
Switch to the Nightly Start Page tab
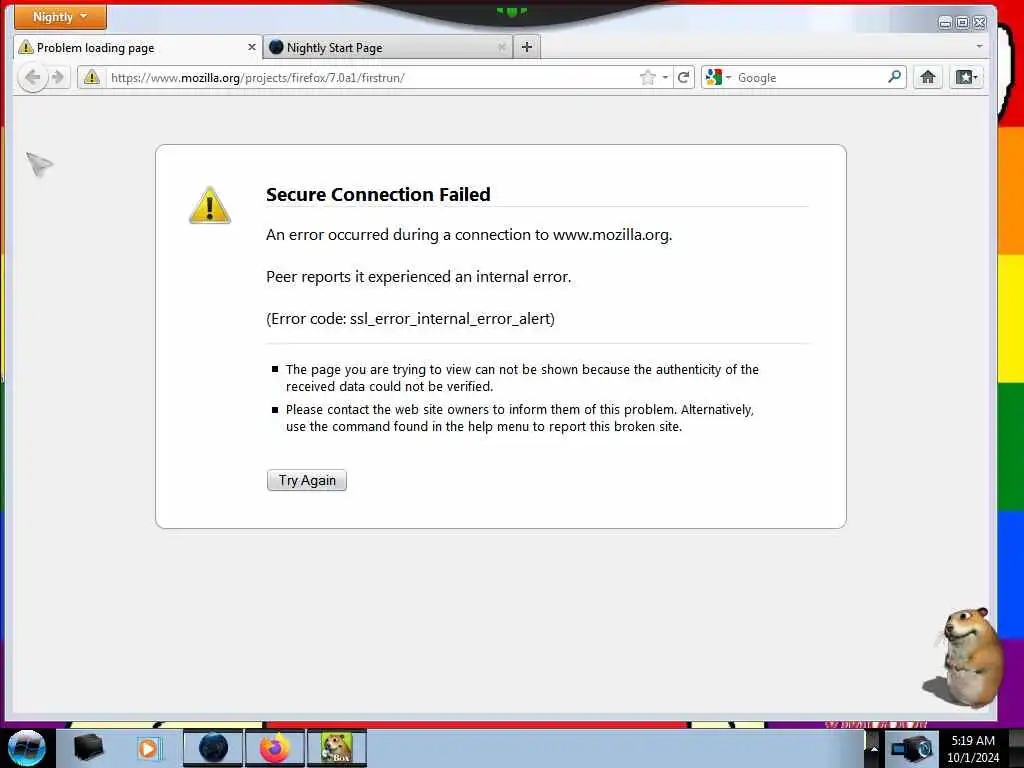tap(388, 48)
